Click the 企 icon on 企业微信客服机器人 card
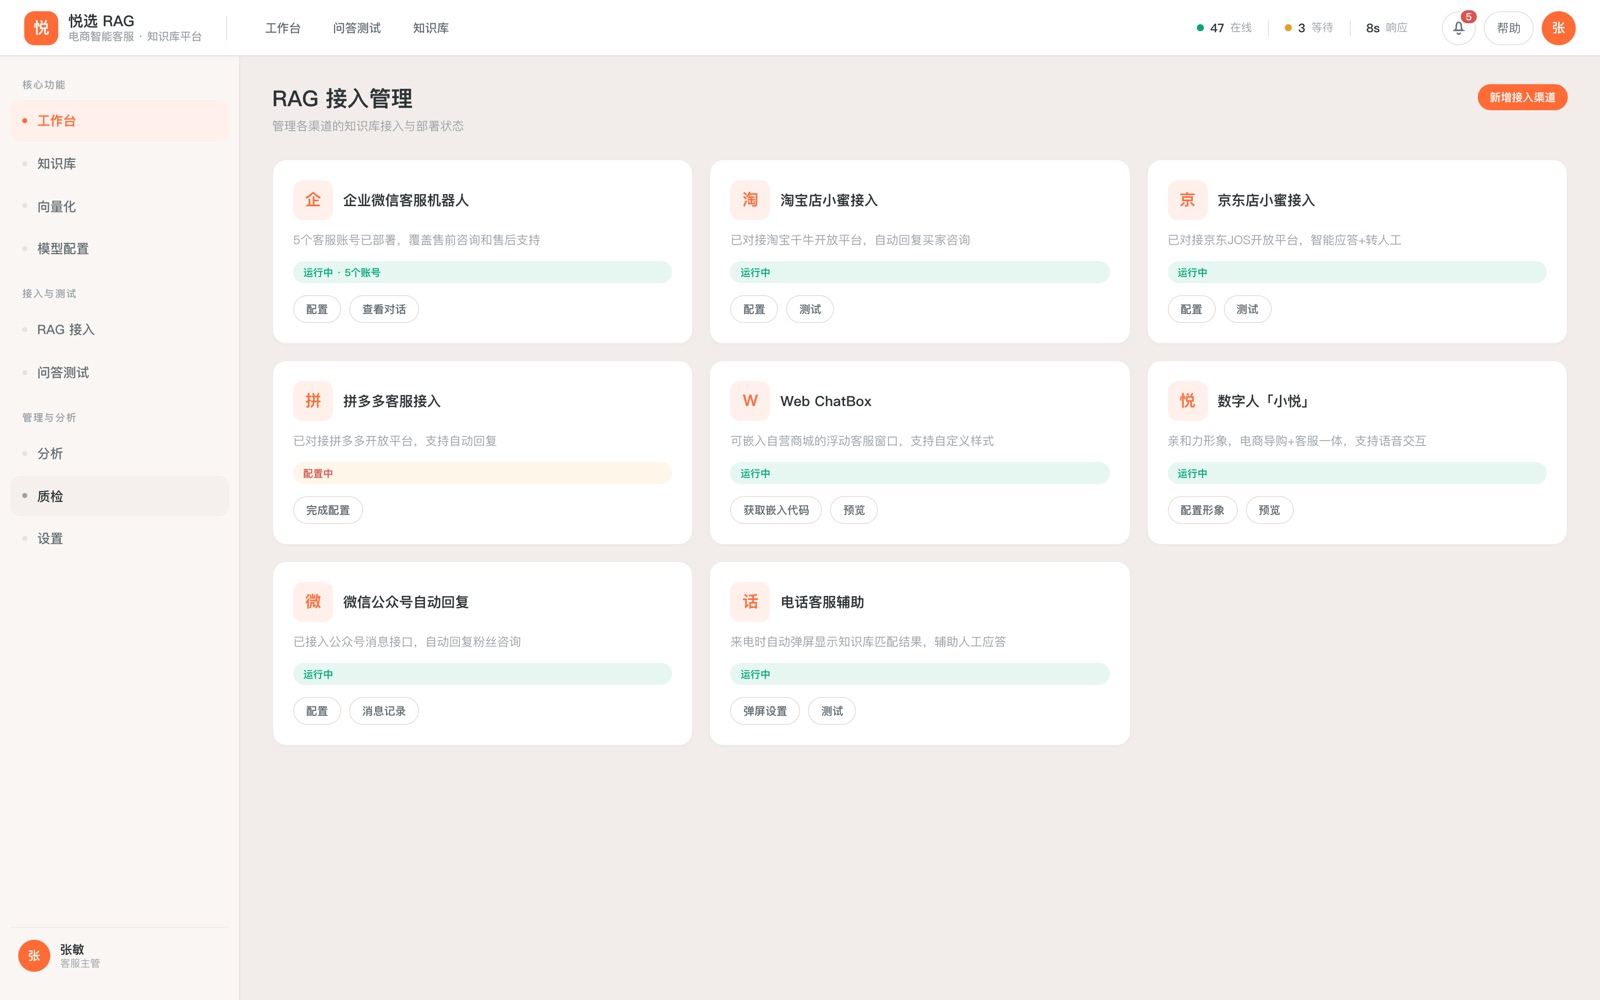1600x1000 pixels. click(313, 200)
